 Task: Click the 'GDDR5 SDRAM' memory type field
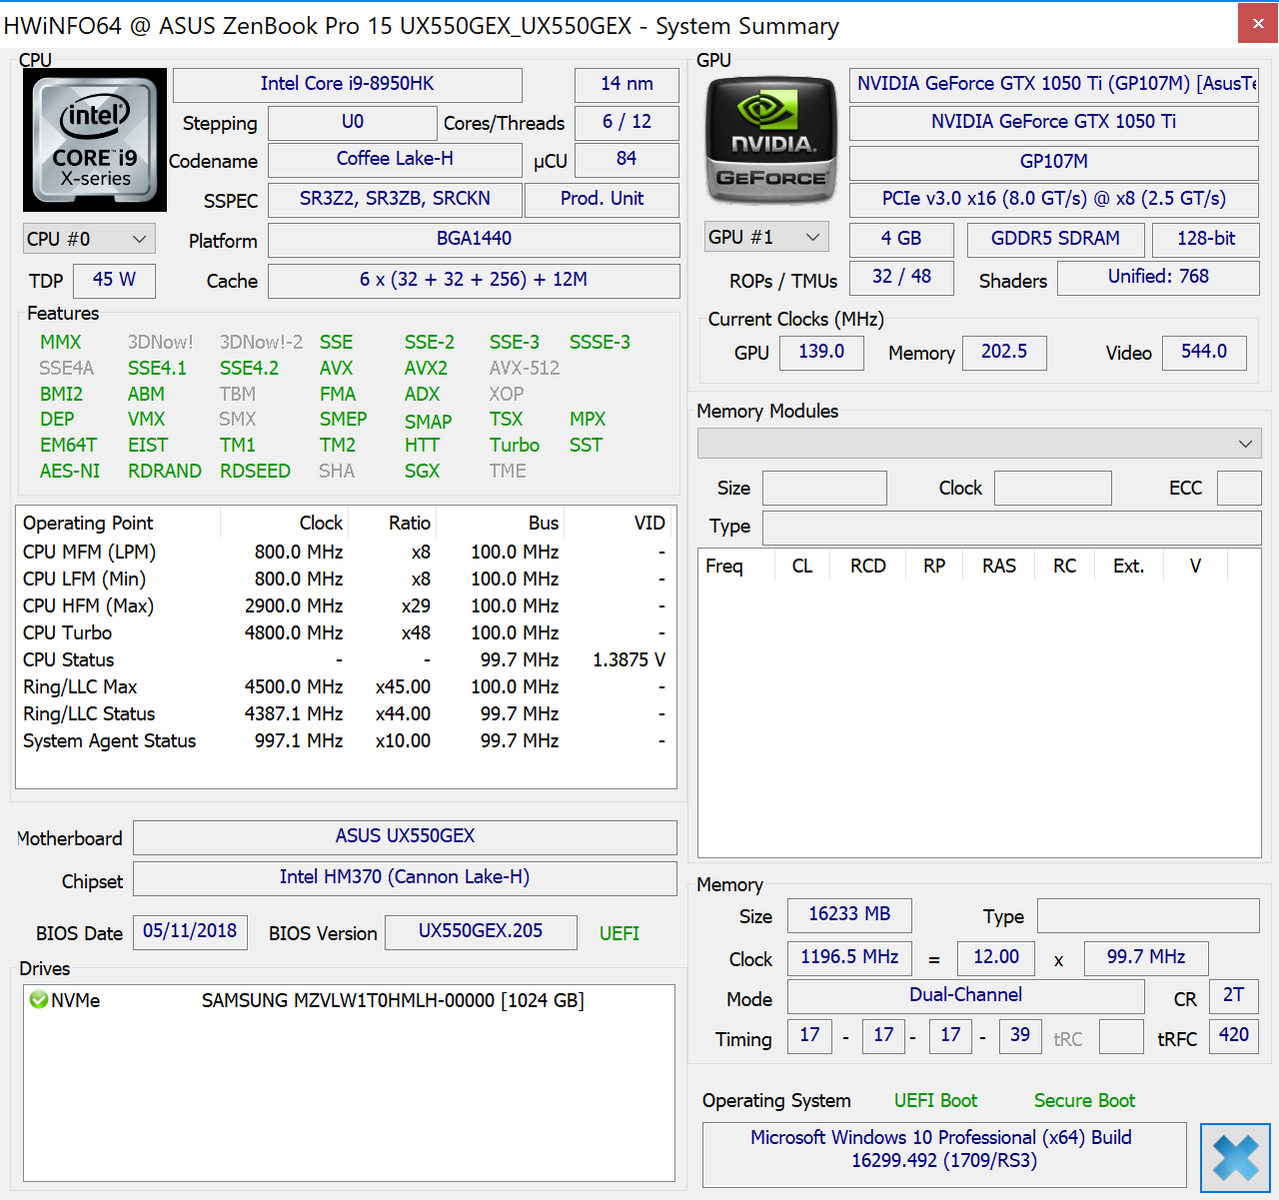pyautogui.click(x=1055, y=239)
